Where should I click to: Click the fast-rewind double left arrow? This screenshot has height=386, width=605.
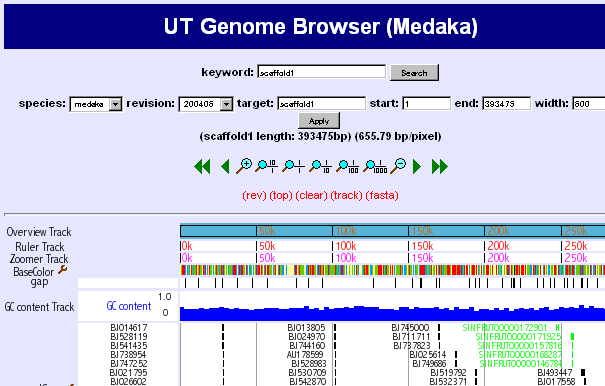pyautogui.click(x=202, y=167)
